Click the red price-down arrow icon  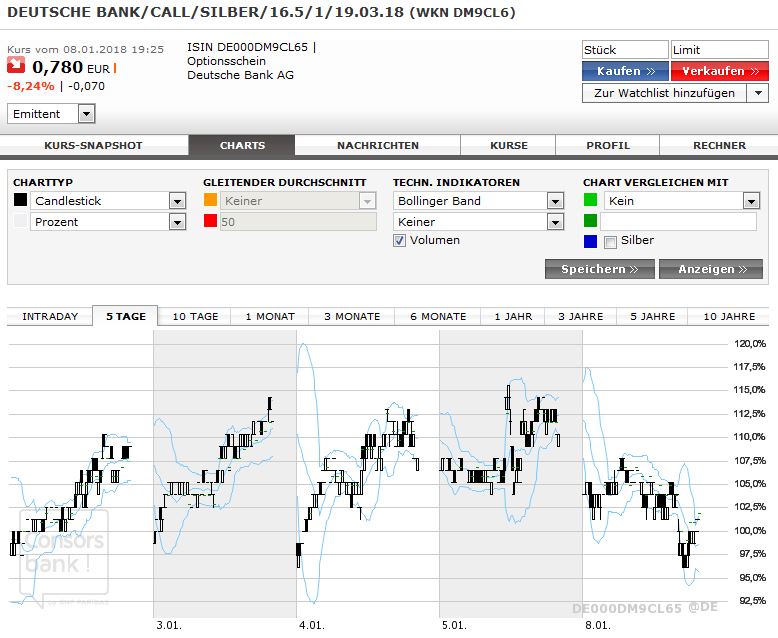click(17, 67)
